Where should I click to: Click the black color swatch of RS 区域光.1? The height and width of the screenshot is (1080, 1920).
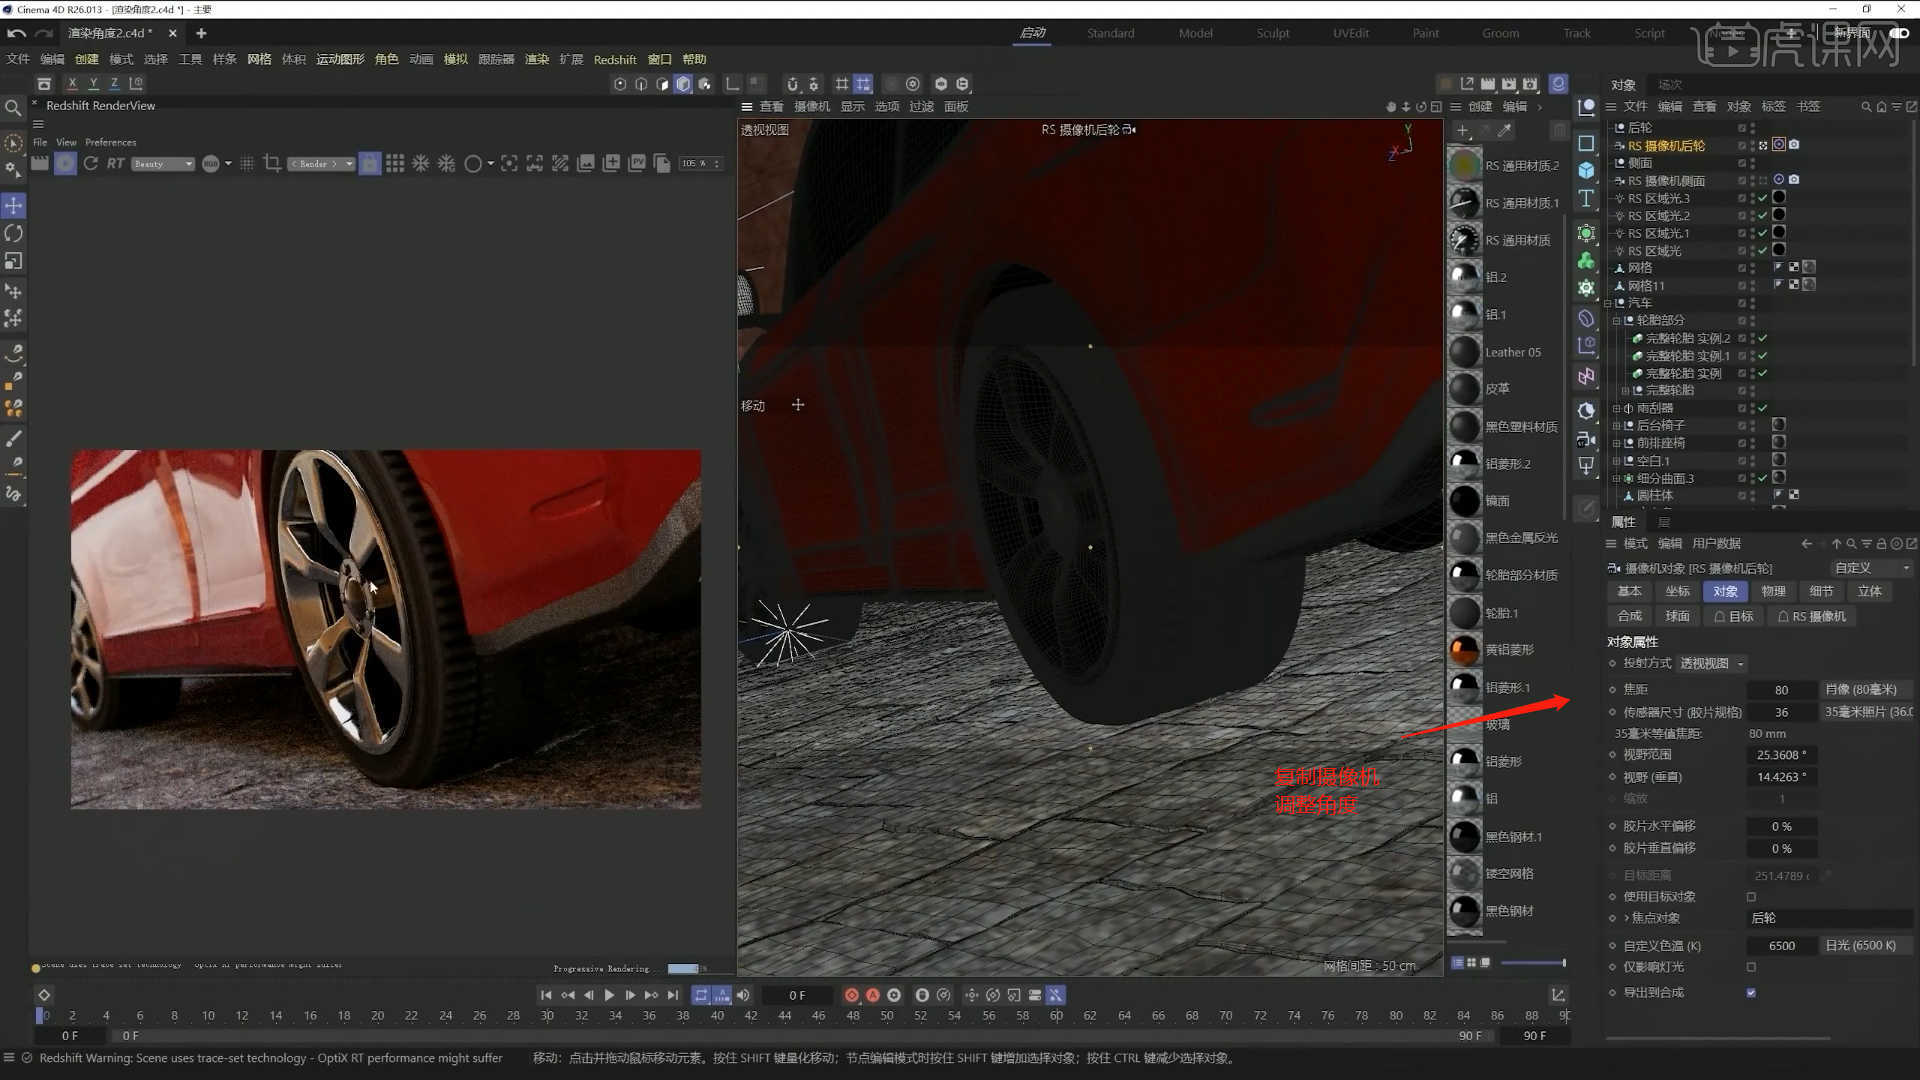(x=1779, y=232)
